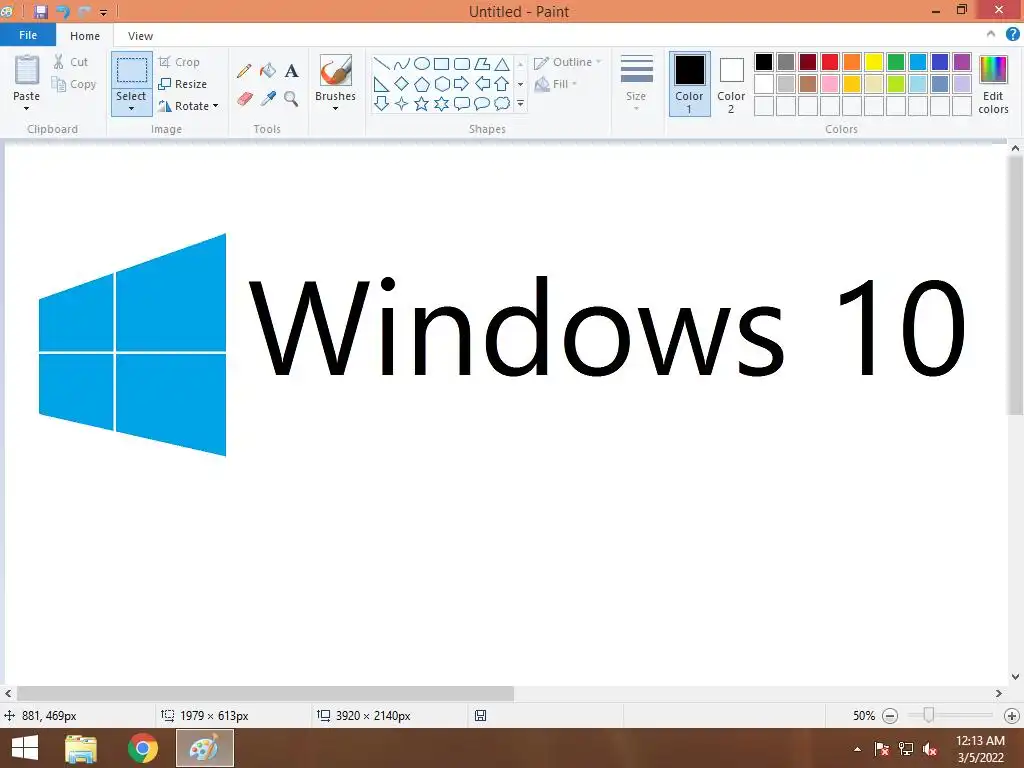Select the Right arrow shape

pyautogui.click(x=462, y=84)
